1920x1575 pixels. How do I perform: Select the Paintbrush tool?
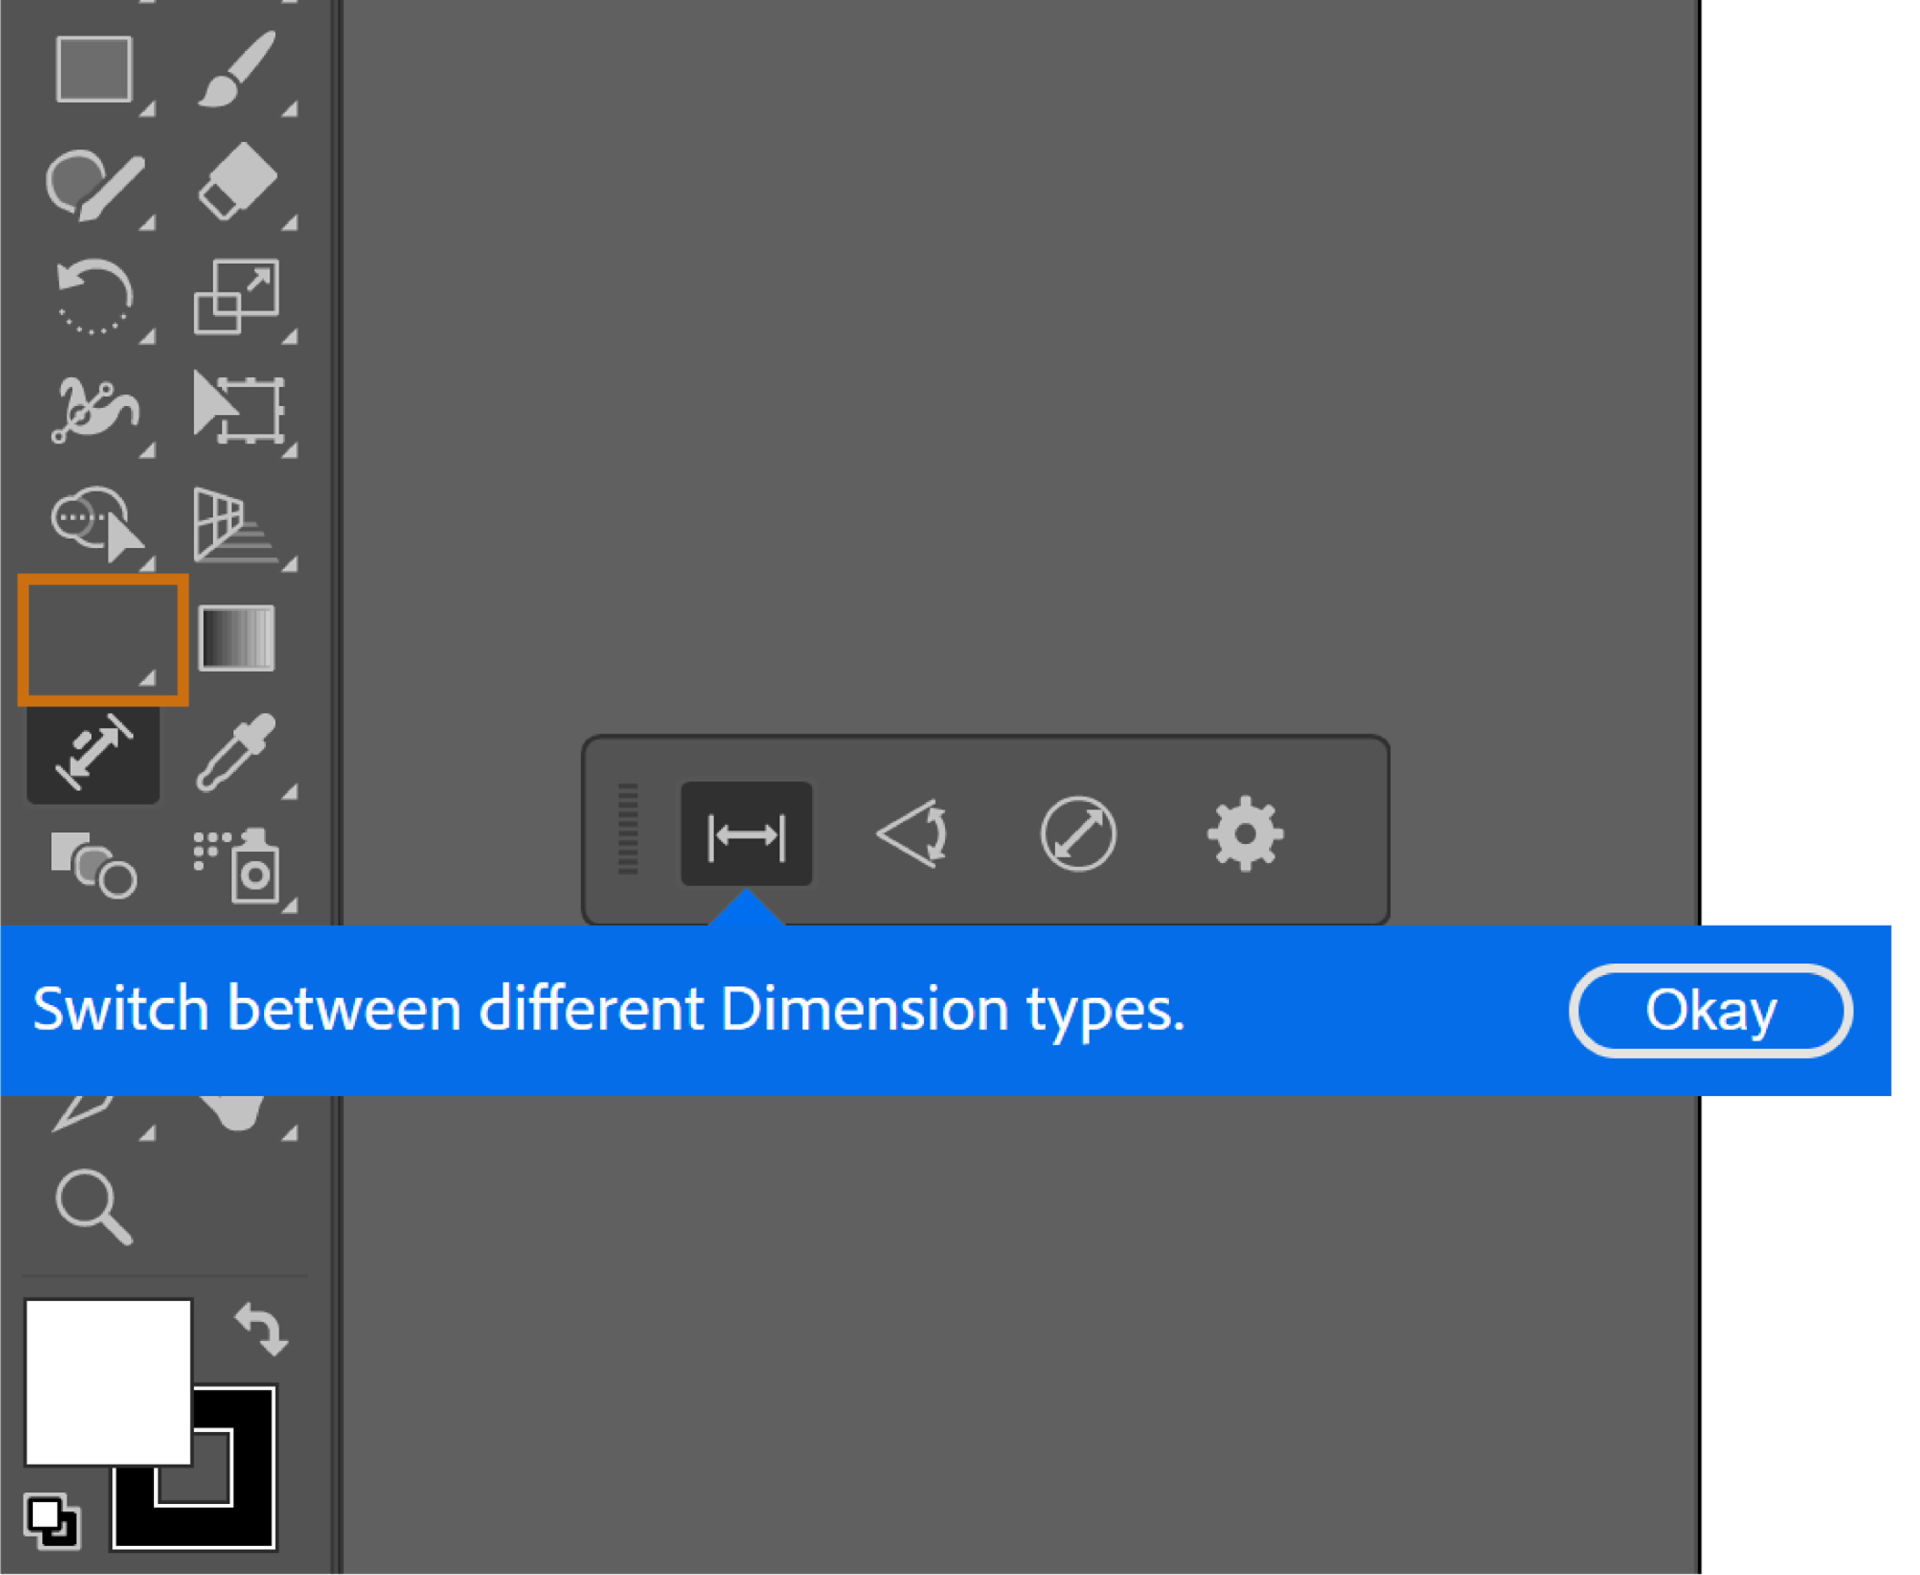pyautogui.click(x=236, y=70)
